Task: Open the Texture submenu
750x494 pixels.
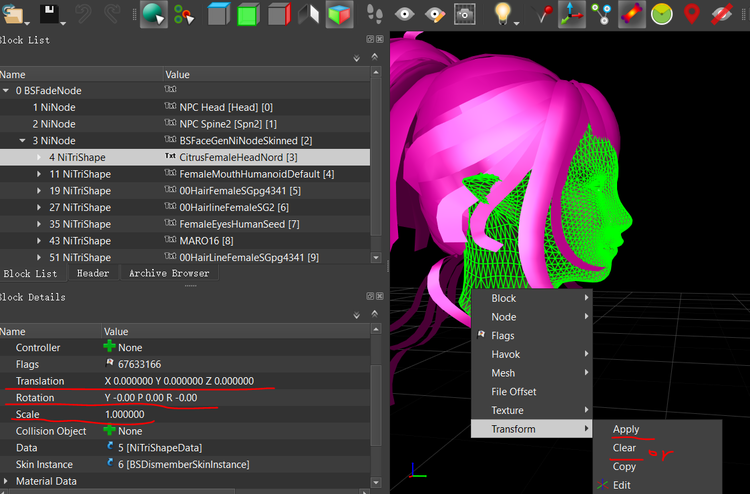Action: point(531,410)
